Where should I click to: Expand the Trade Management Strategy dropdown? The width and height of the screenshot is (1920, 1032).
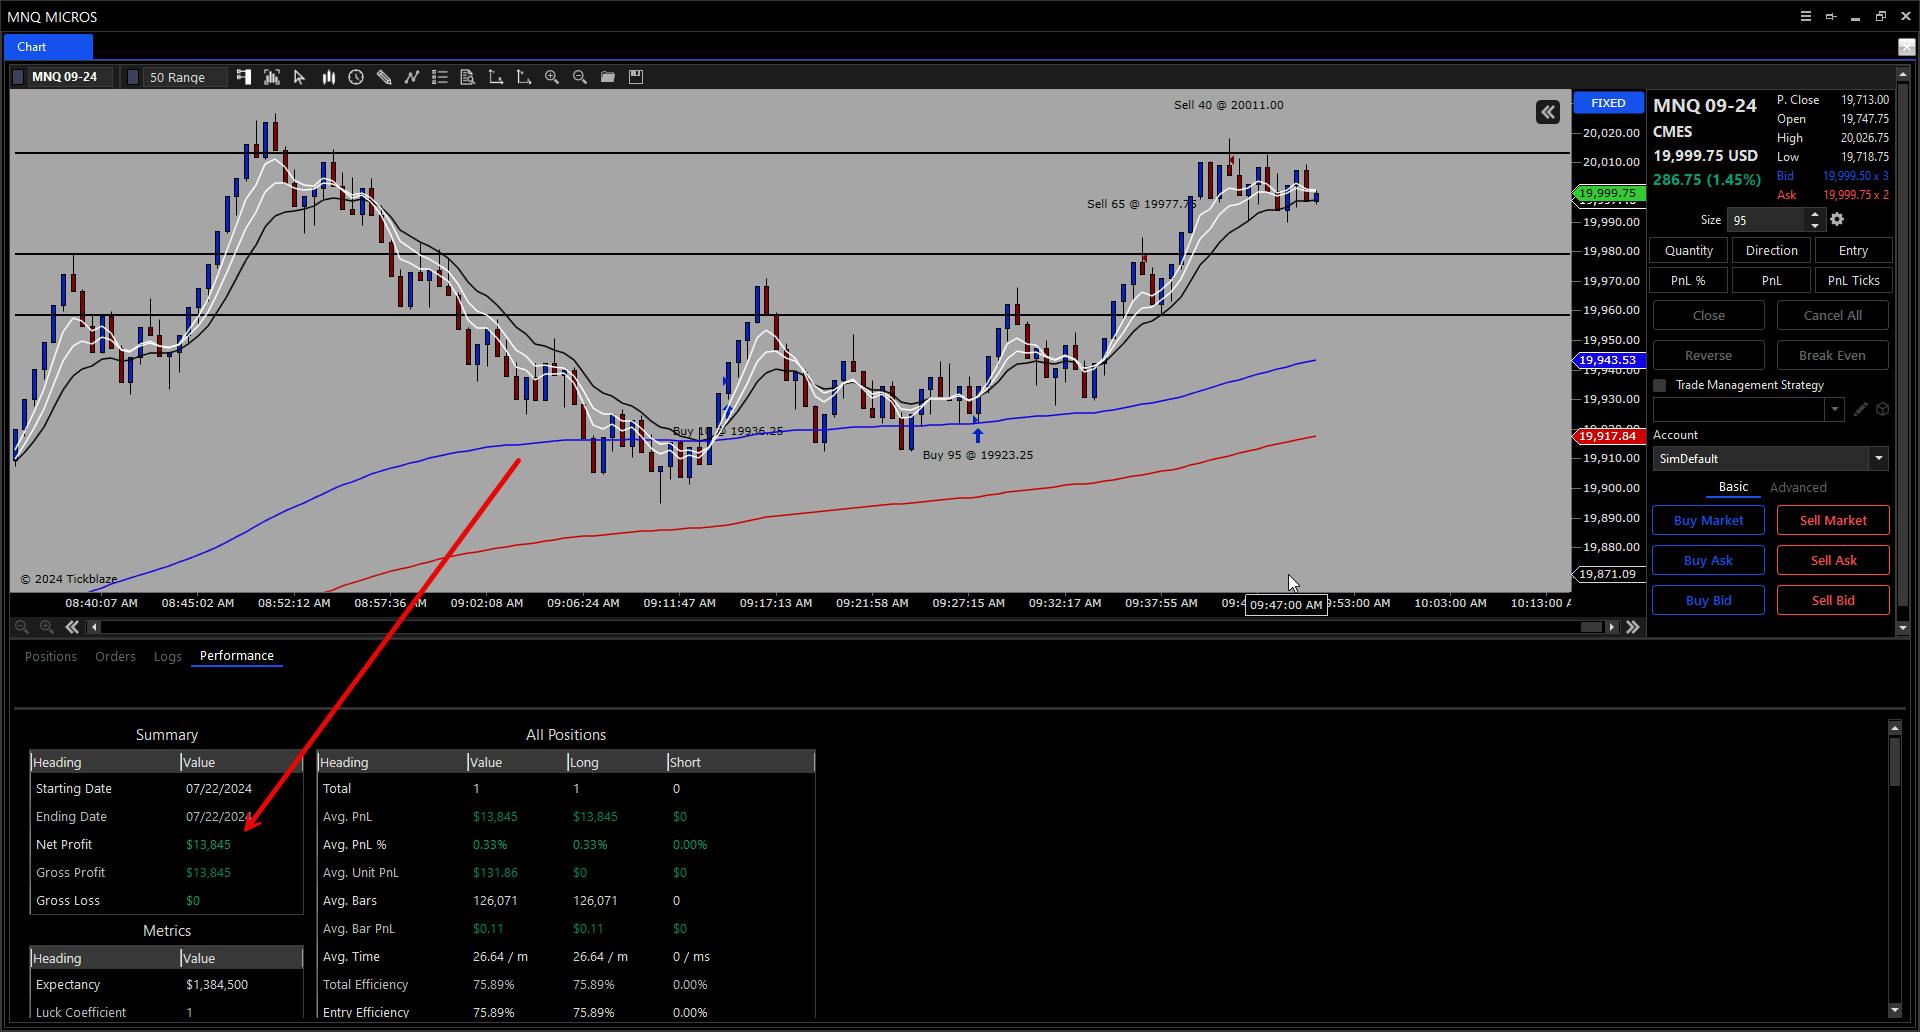(x=1834, y=410)
